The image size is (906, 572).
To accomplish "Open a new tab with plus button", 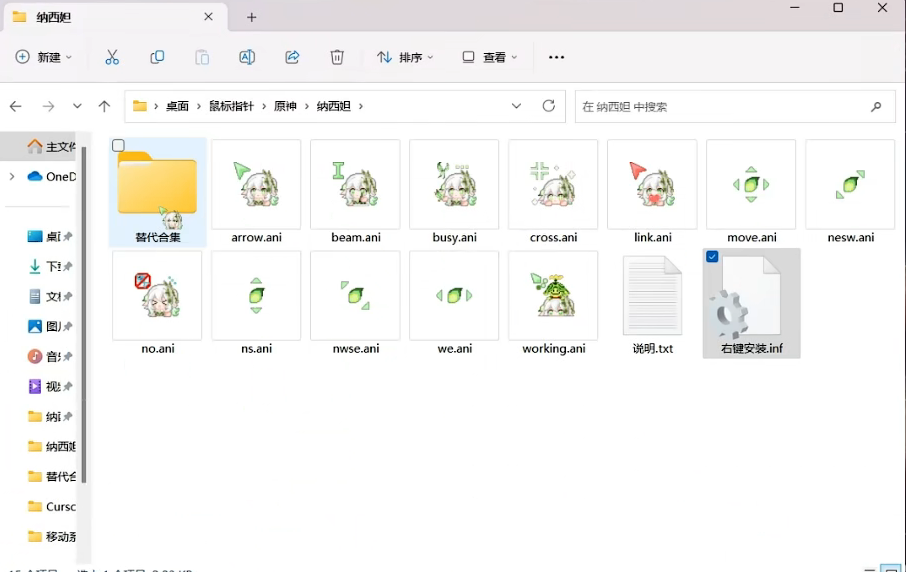I will click(x=252, y=17).
